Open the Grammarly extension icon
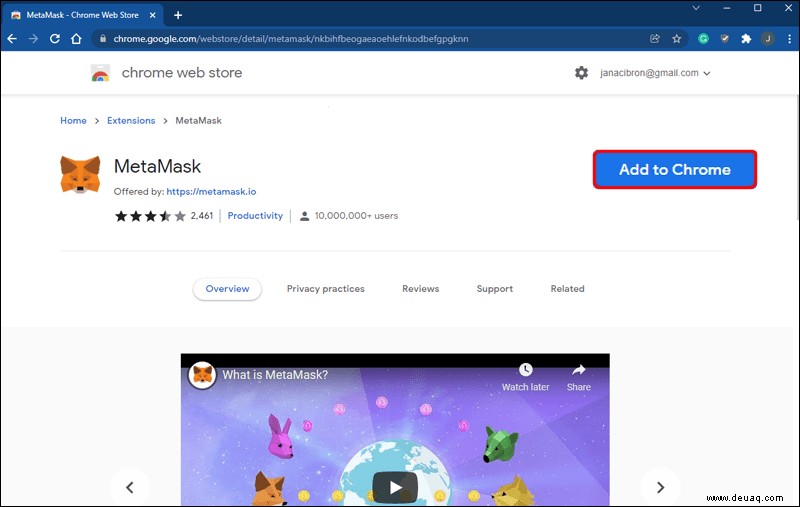The image size is (800, 507). [x=703, y=39]
